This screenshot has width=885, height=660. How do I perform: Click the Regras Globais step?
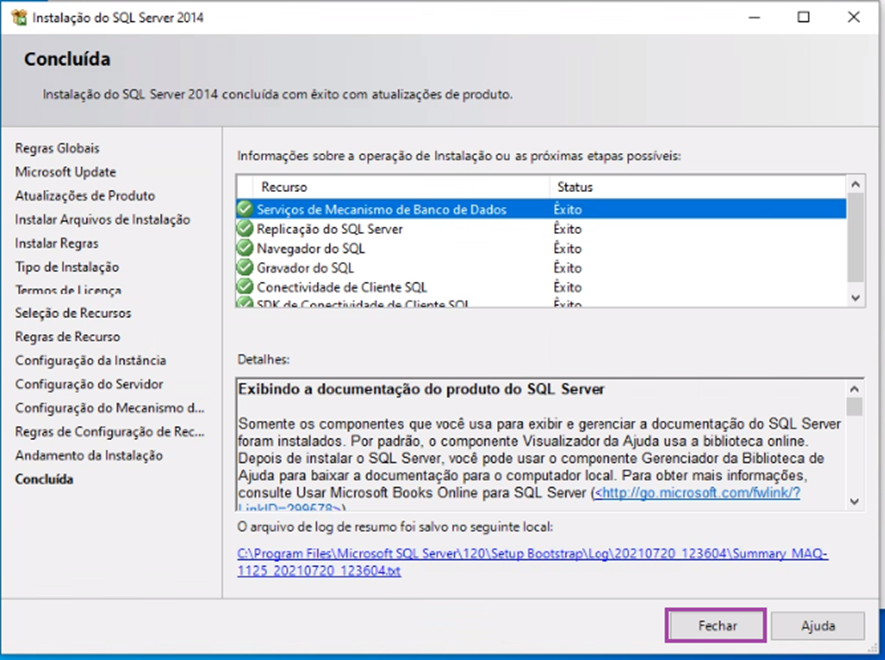(57, 148)
